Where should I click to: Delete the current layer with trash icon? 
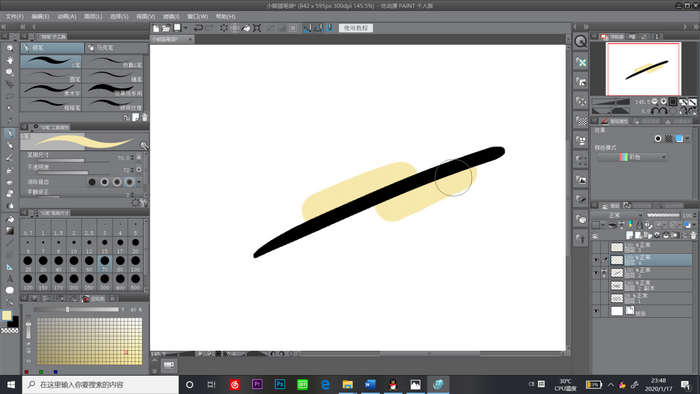(693, 235)
